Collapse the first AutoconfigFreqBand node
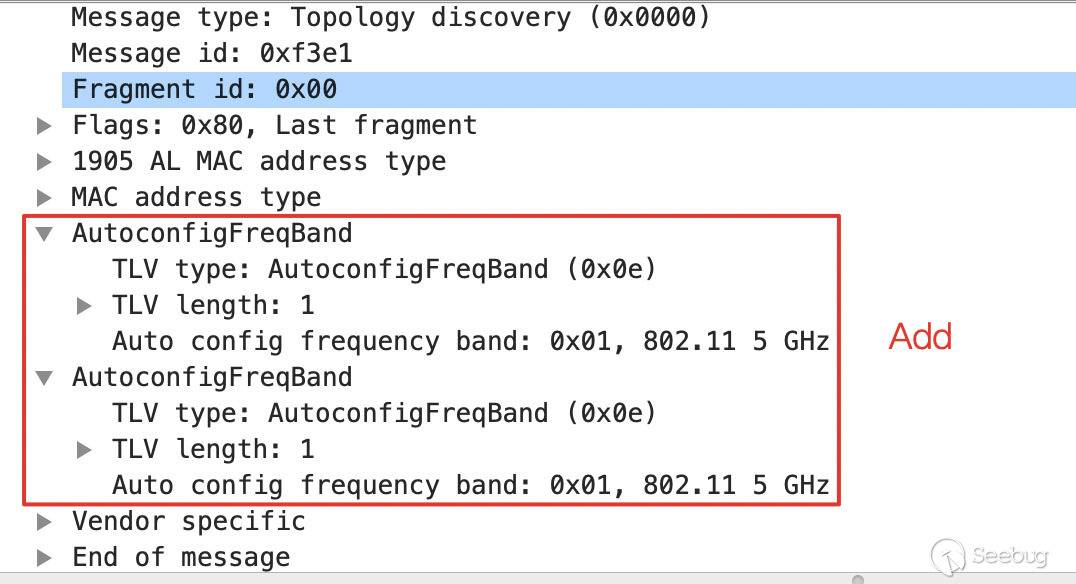The height and width of the screenshot is (584, 1076). pos(43,234)
